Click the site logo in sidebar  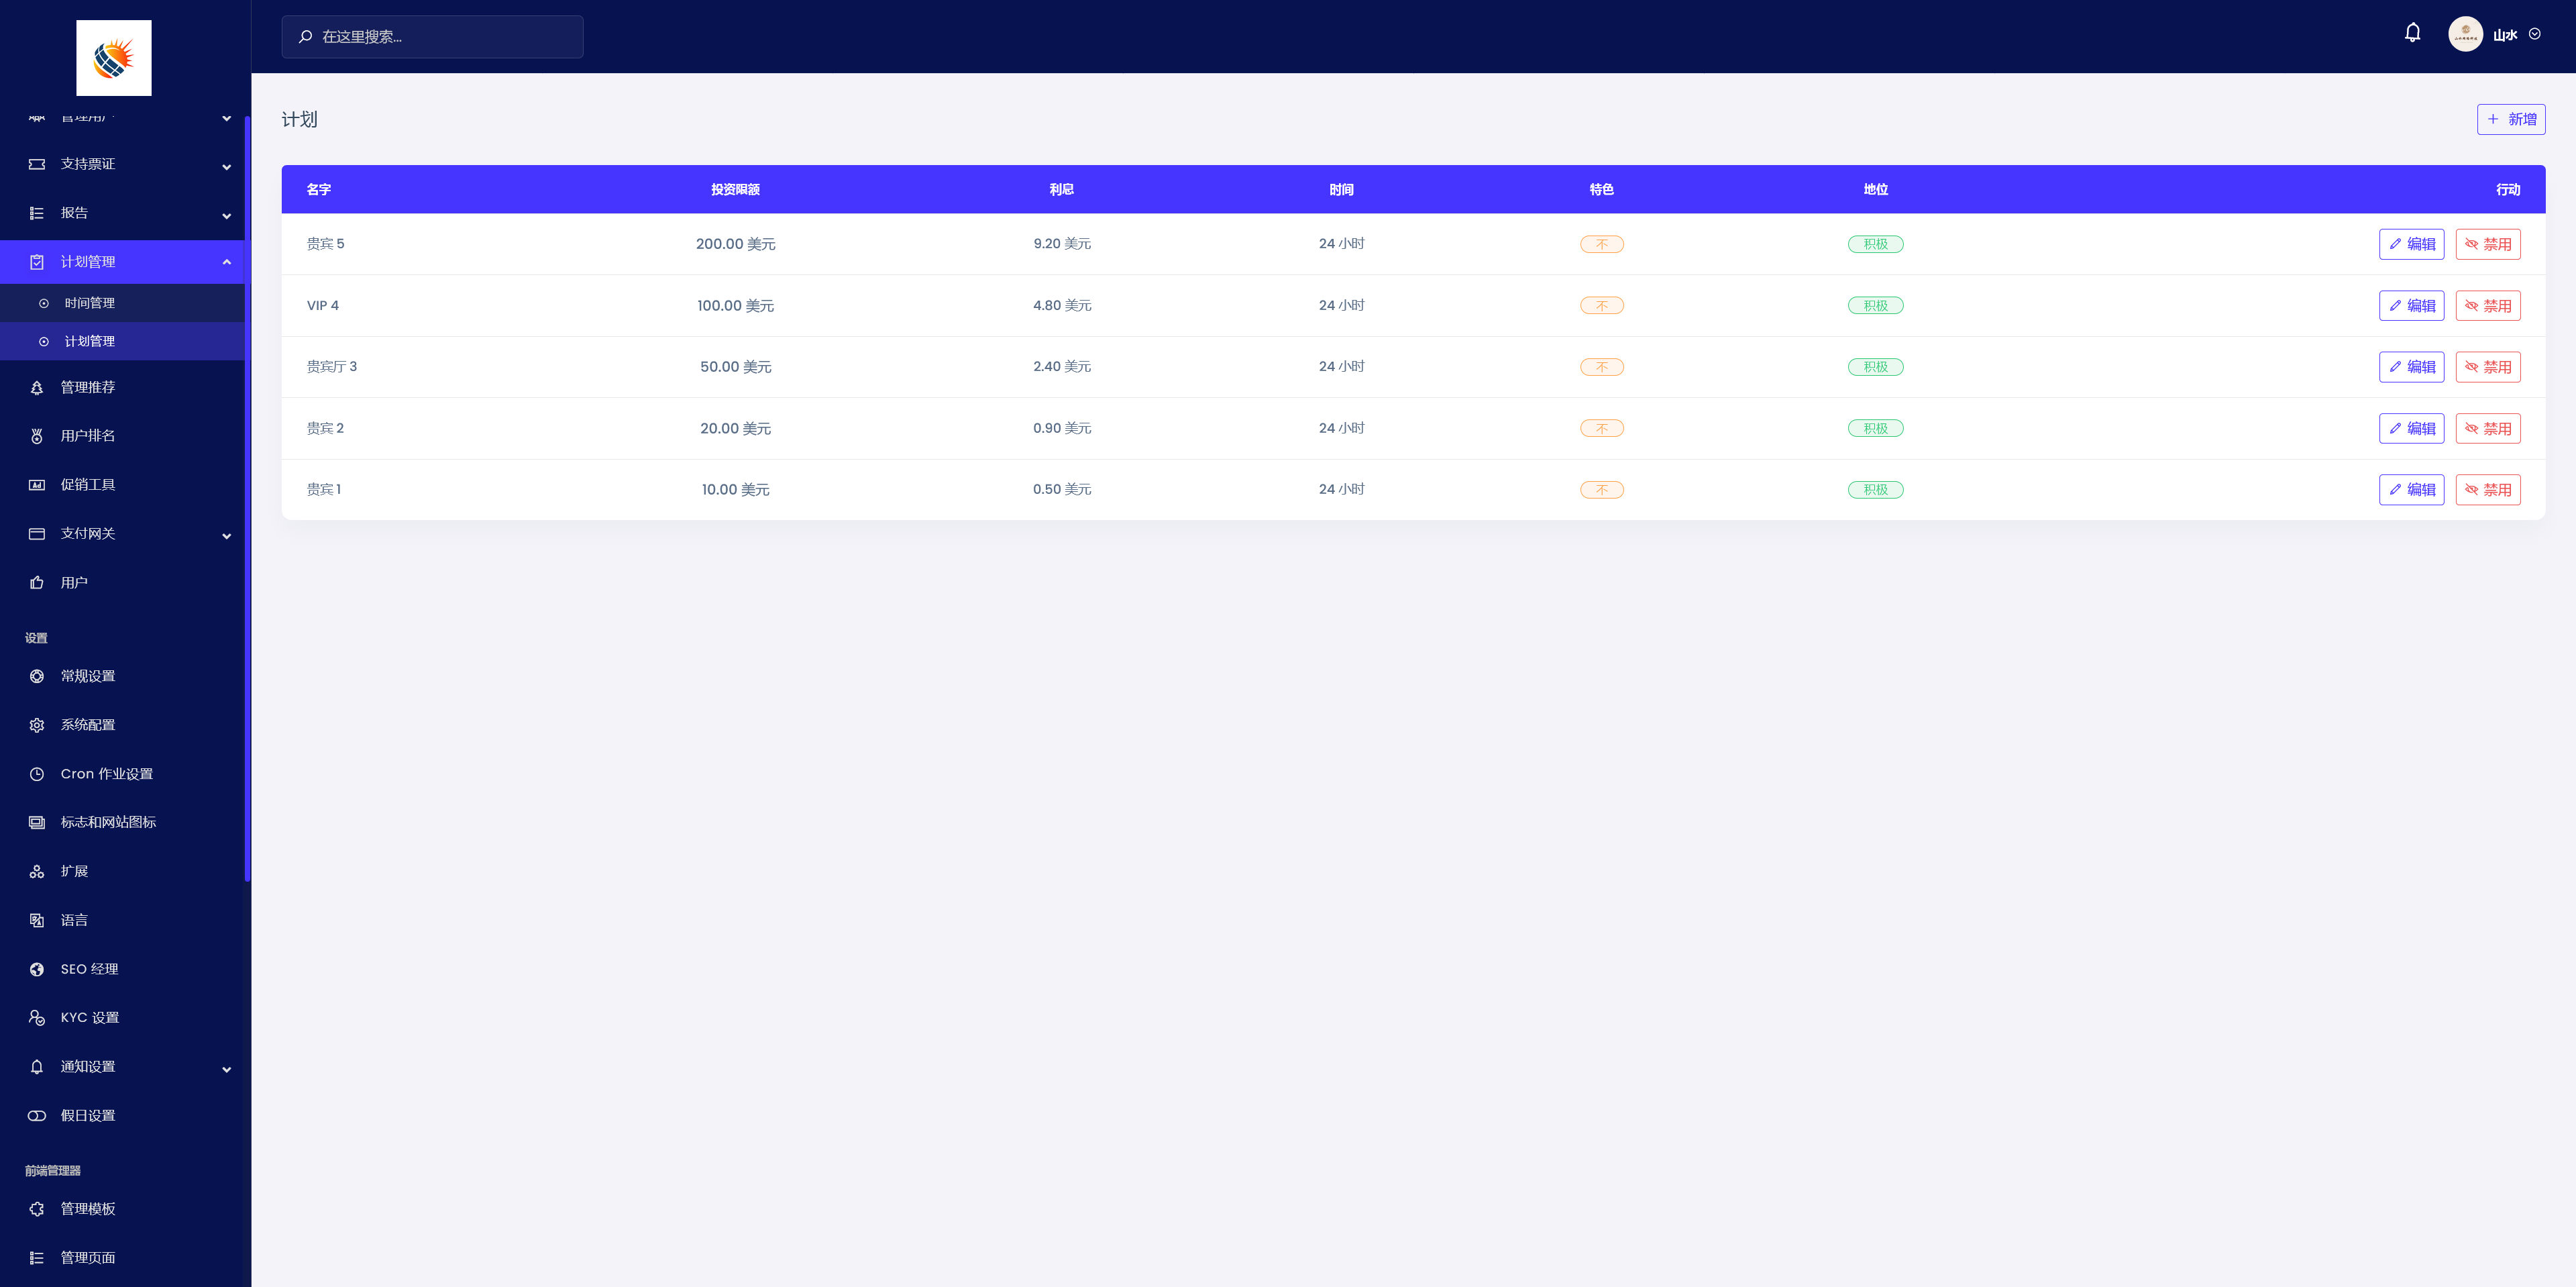pyautogui.click(x=114, y=58)
